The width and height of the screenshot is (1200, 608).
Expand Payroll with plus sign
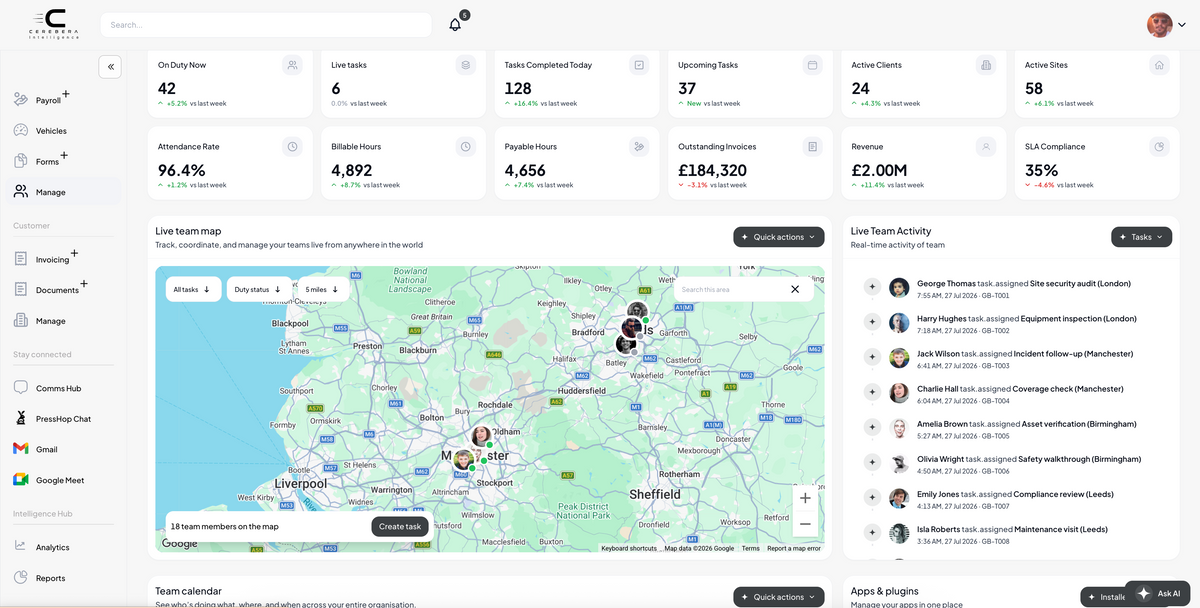point(66,94)
